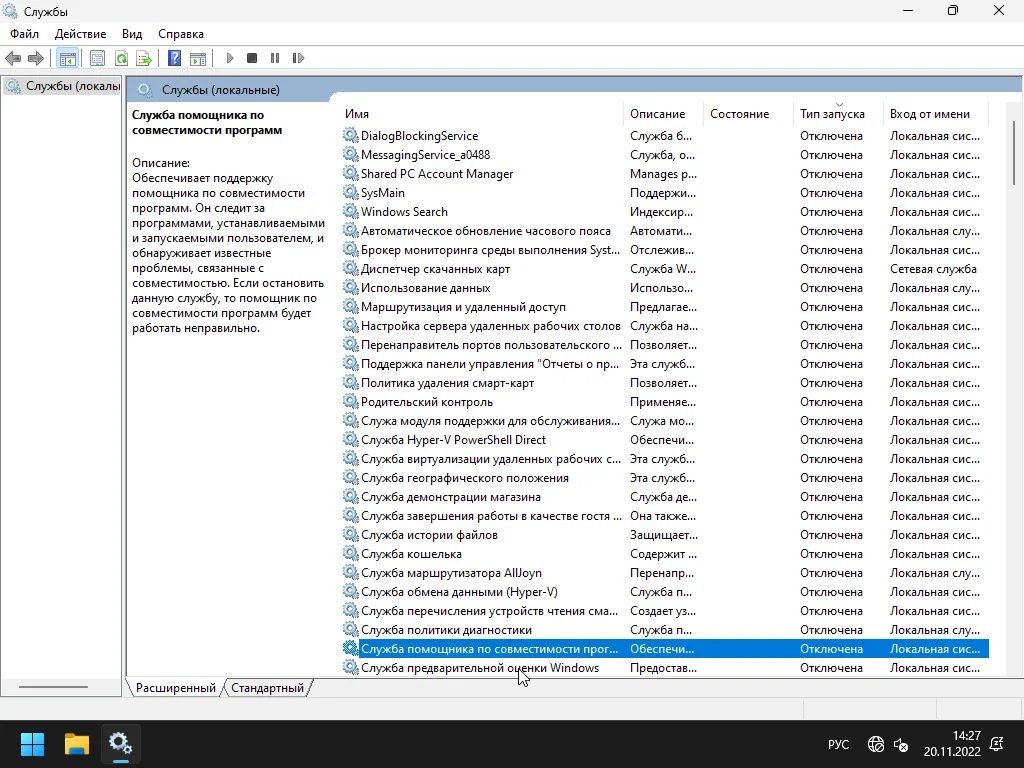Click the Start Service play icon
Viewport: 1024px width, 768px height.
[x=230, y=59]
